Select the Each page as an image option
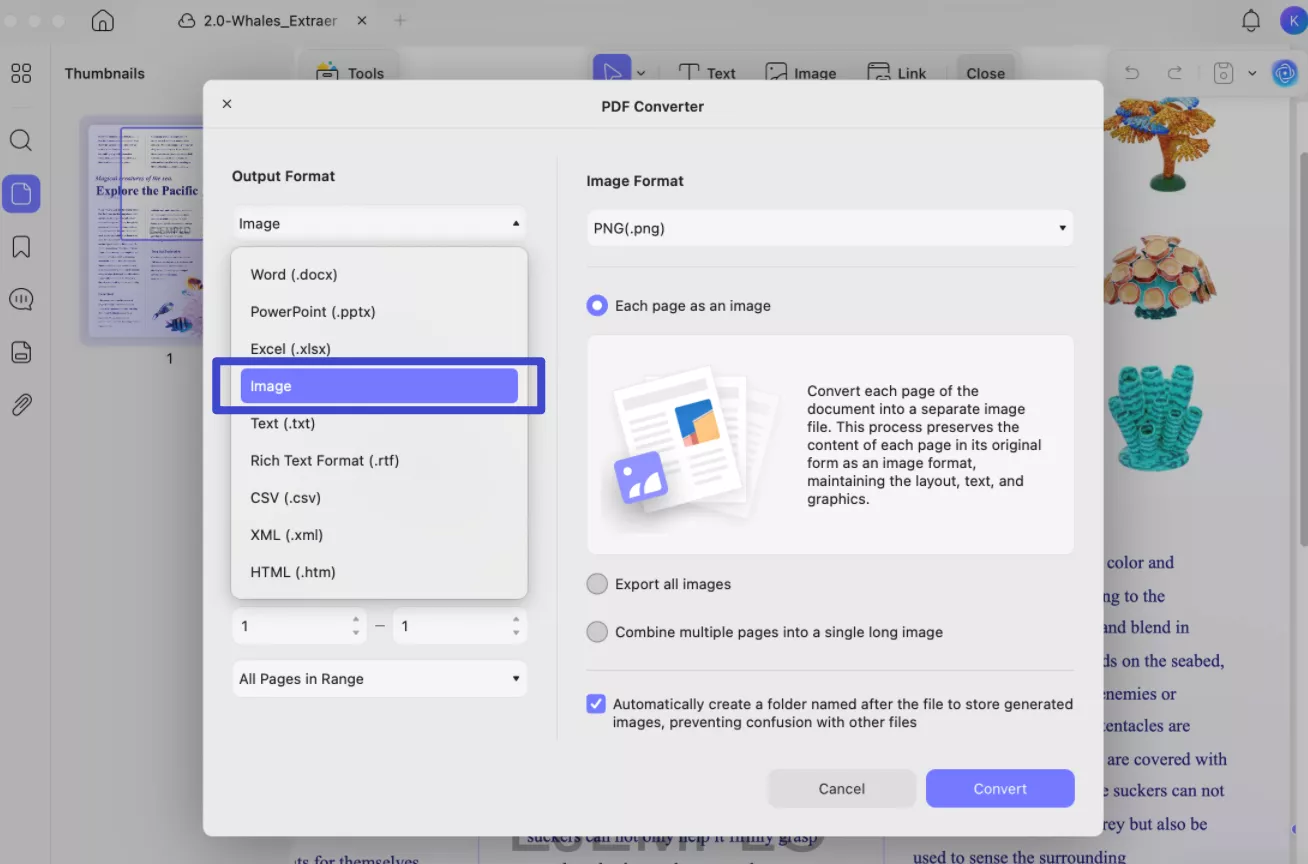1308x864 pixels. 597,305
